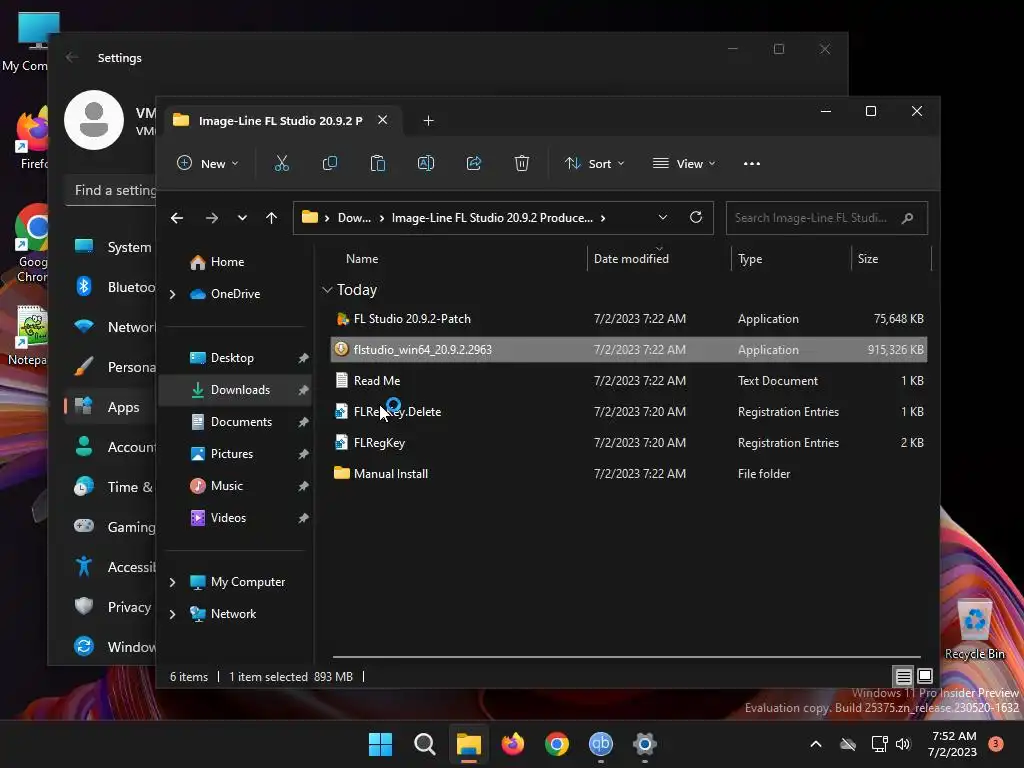This screenshot has height=768, width=1024.
Task: Select the Manual Install folder
Action: point(629,473)
